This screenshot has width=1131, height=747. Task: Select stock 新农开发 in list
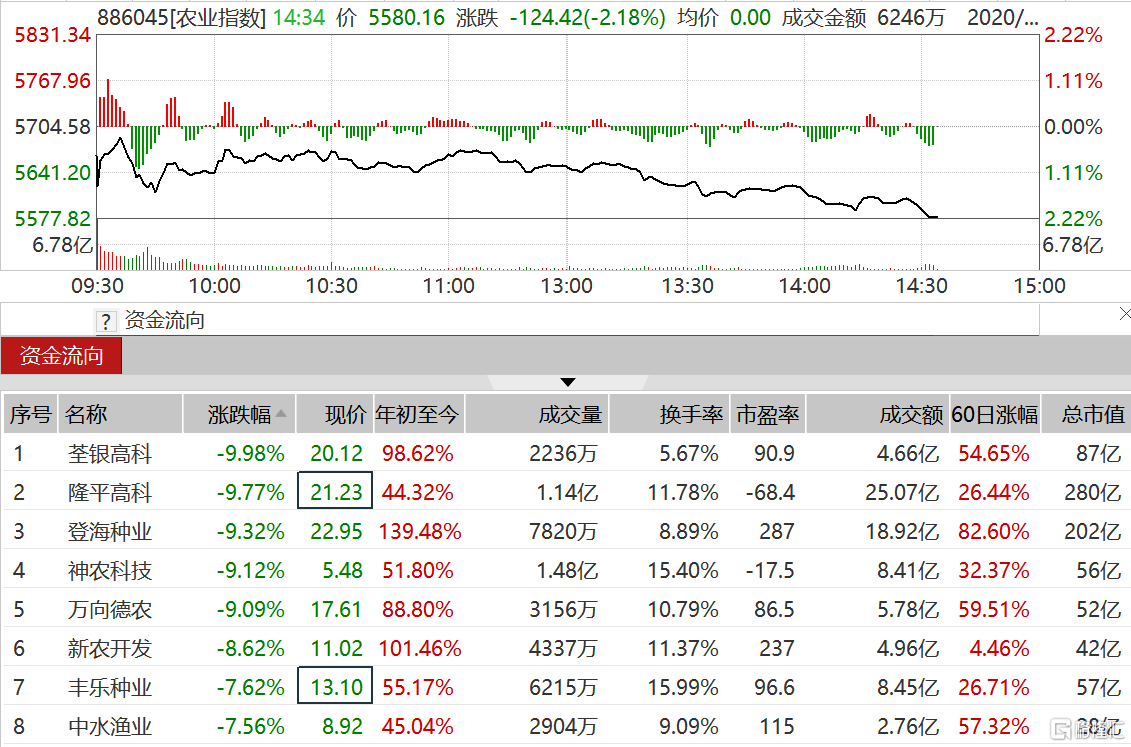(x=110, y=648)
